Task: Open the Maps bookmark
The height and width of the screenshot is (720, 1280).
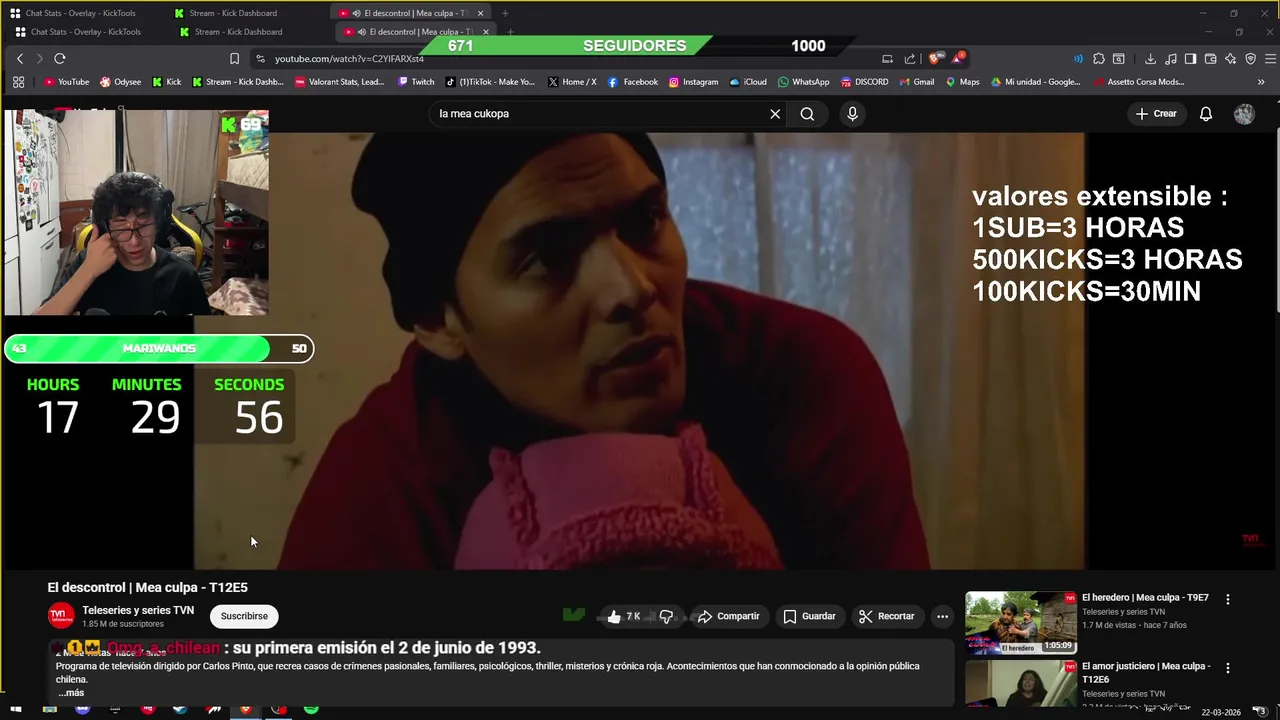Action: [962, 82]
